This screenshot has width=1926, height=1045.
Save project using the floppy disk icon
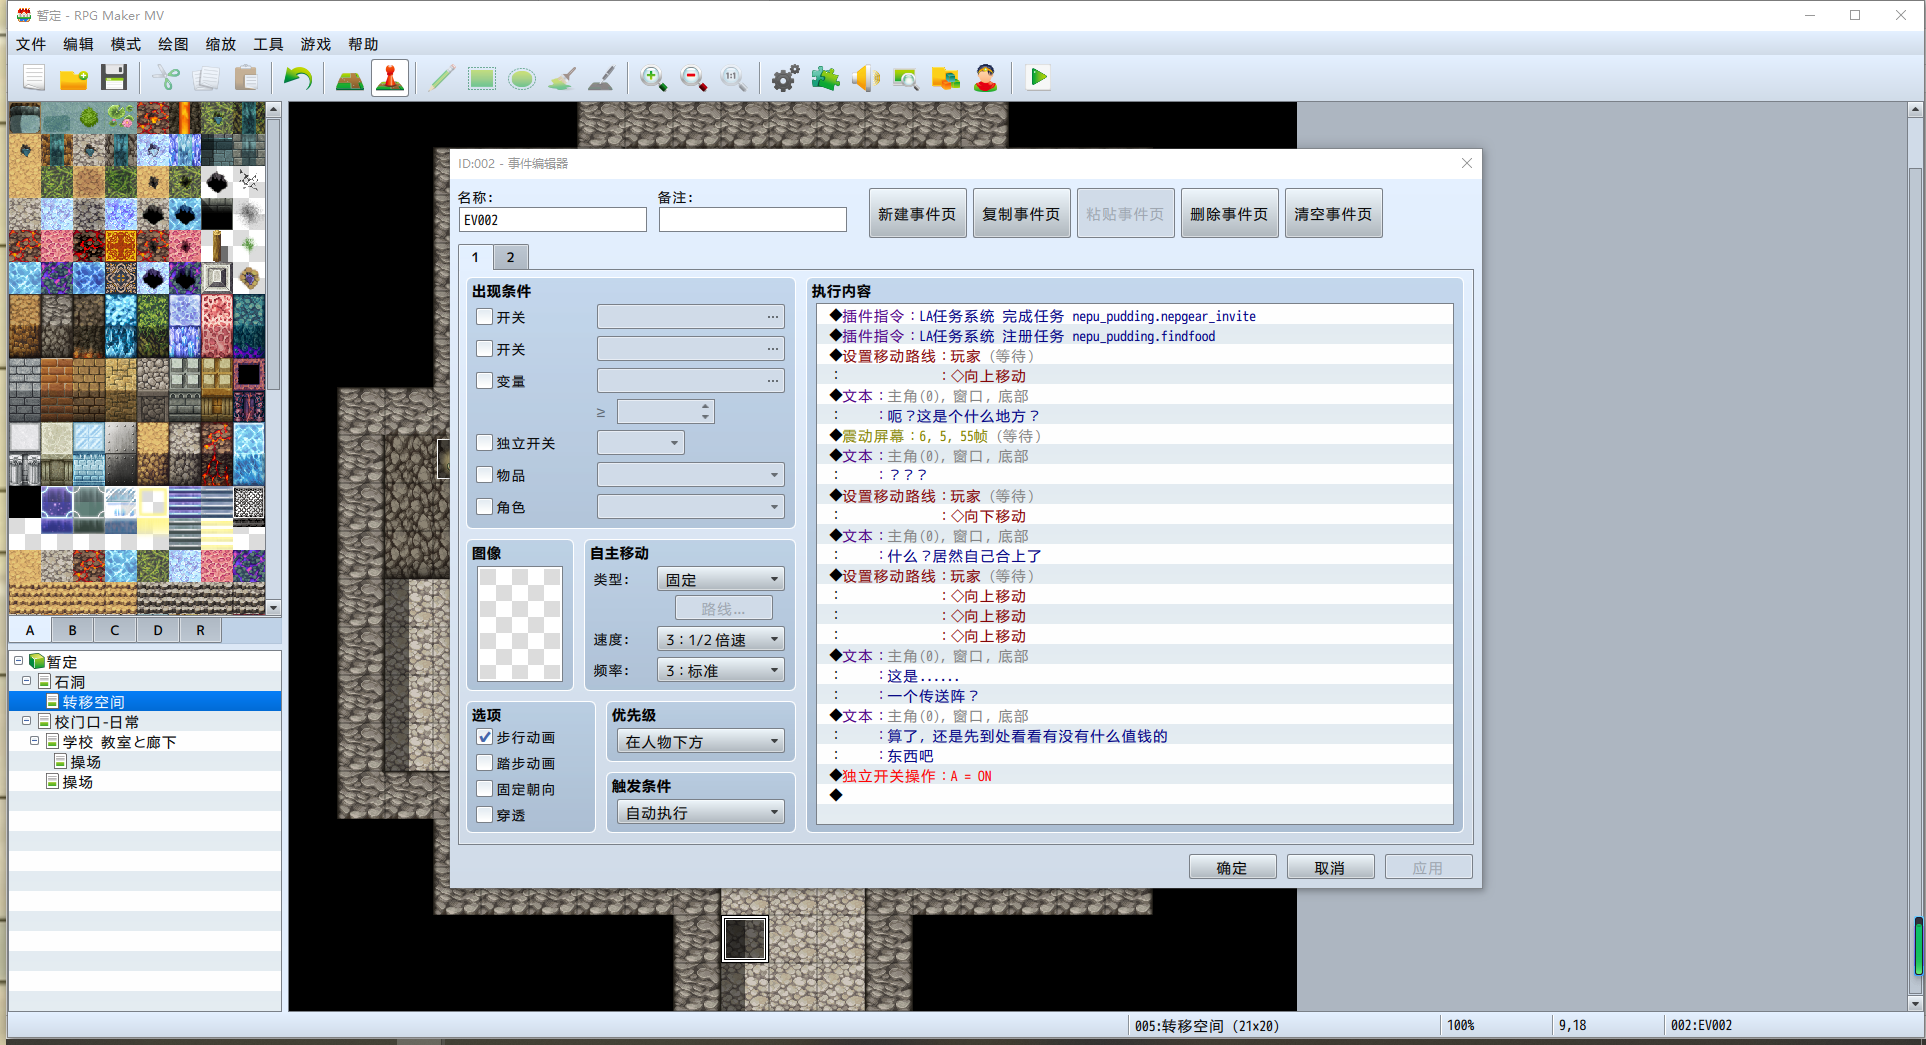point(114,78)
